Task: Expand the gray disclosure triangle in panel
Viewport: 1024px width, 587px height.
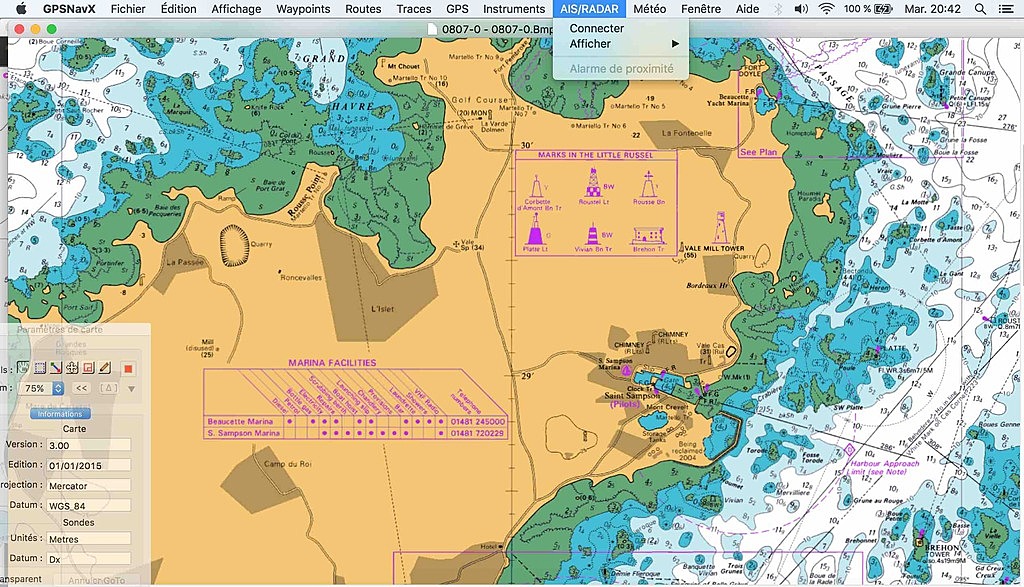Action: (131, 389)
